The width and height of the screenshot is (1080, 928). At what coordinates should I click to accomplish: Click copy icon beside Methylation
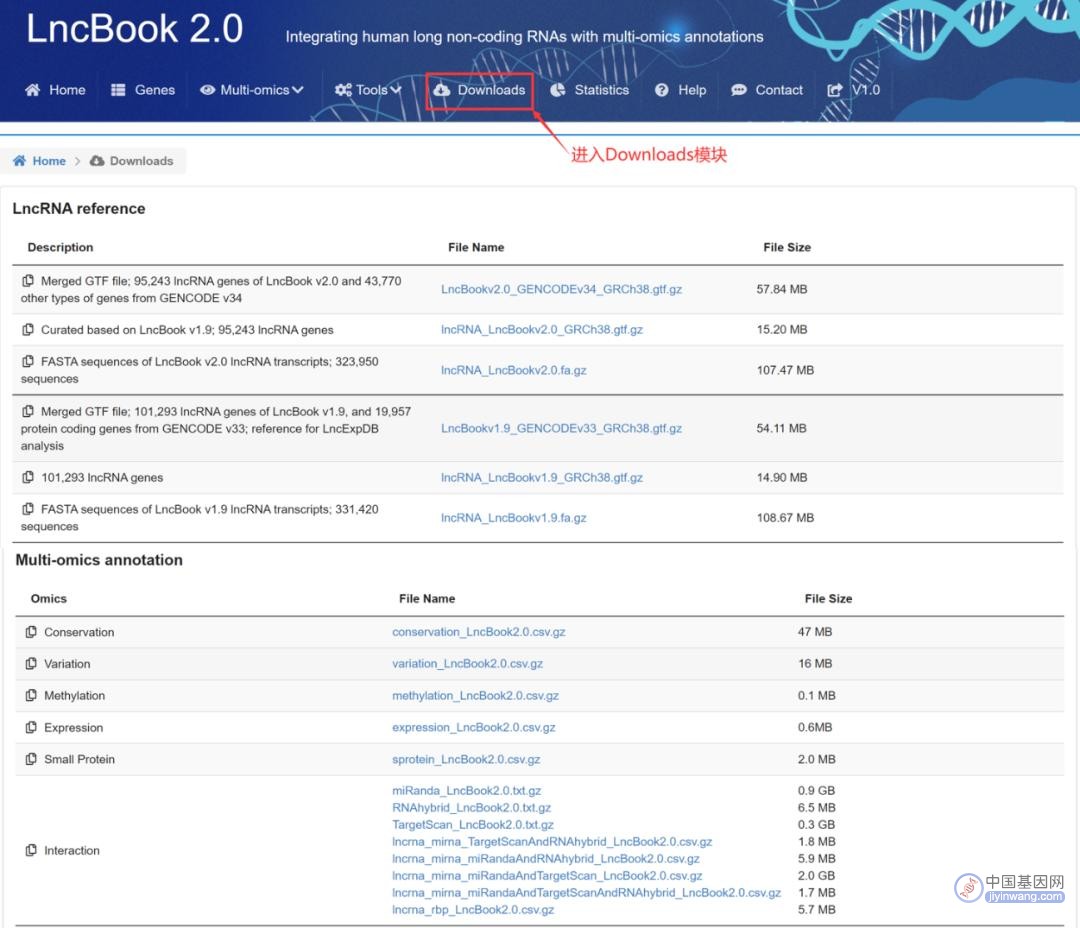coord(31,696)
